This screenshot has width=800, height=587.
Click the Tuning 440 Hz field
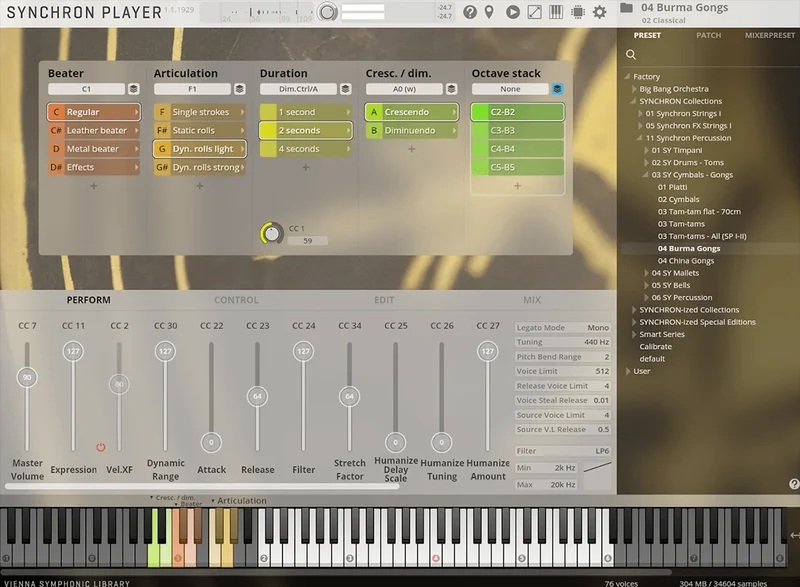pos(562,342)
